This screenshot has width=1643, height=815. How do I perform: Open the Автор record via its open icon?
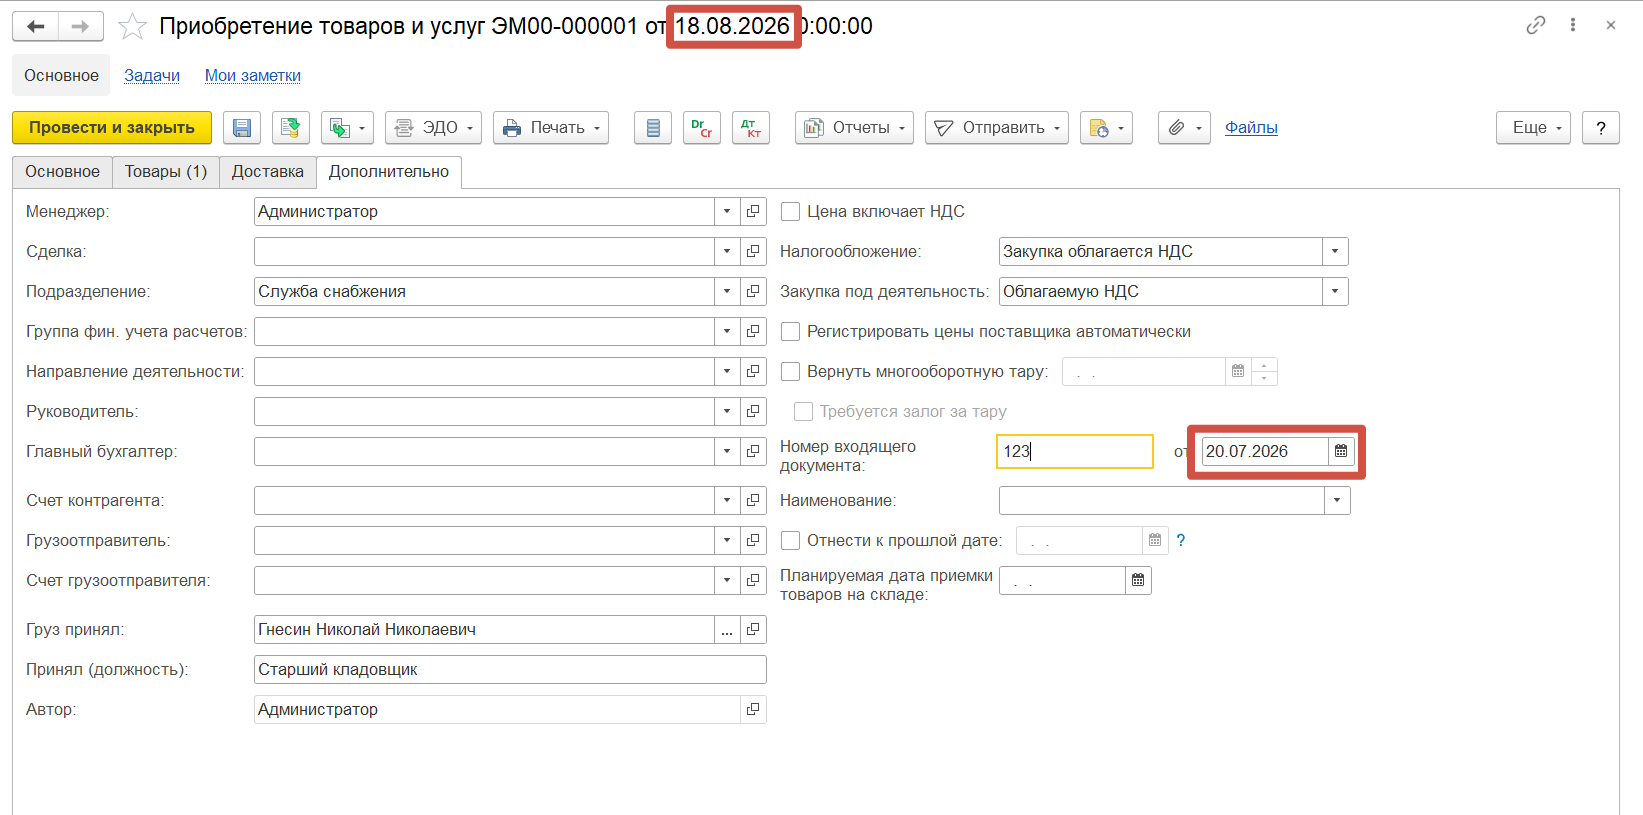(753, 709)
